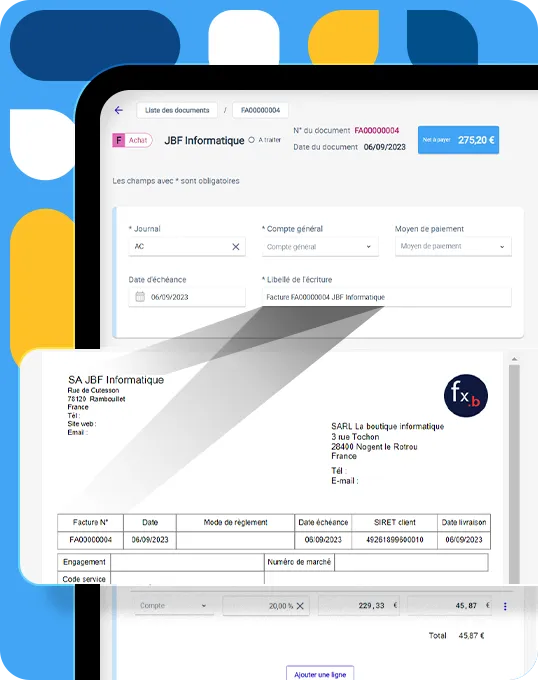Click the 229,33 amount field
The height and width of the screenshot is (680, 538).
click(359, 605)
